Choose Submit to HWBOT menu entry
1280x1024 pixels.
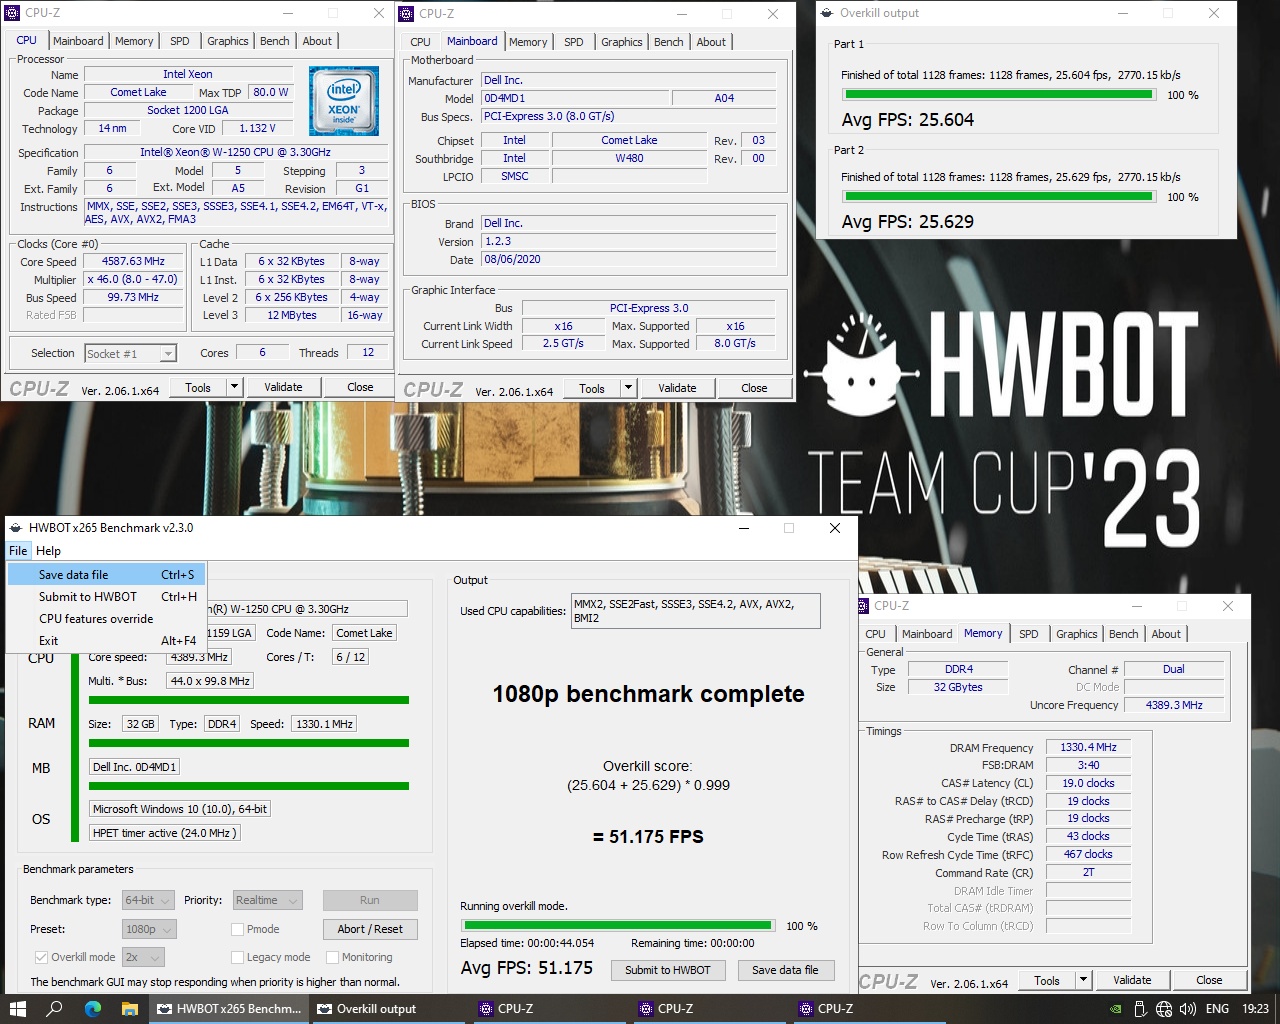pyautogui.click(x=106, y=597)
